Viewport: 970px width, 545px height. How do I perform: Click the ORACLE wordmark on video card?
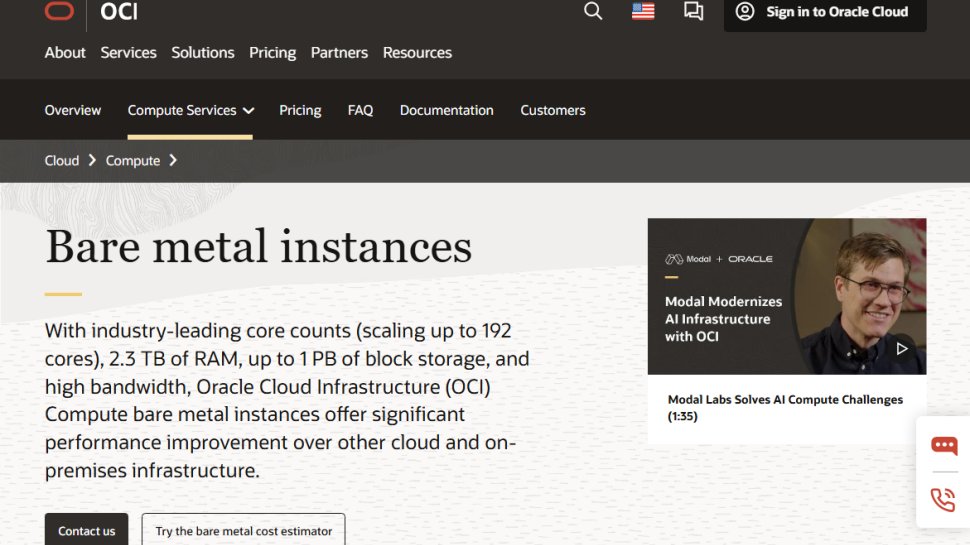click(750, 259)
